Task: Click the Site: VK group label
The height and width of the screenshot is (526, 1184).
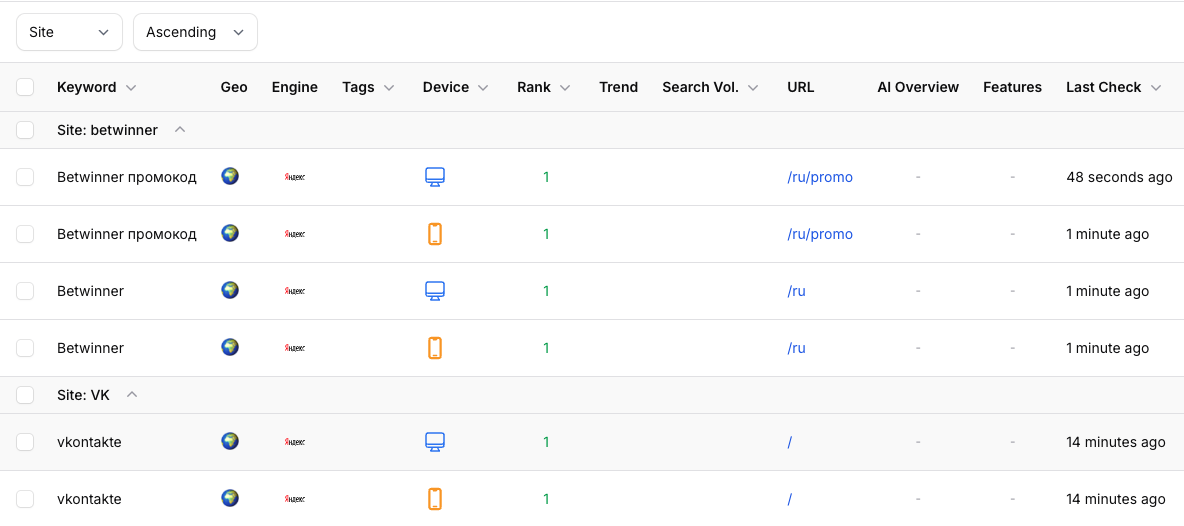Action: pos(83,395)
